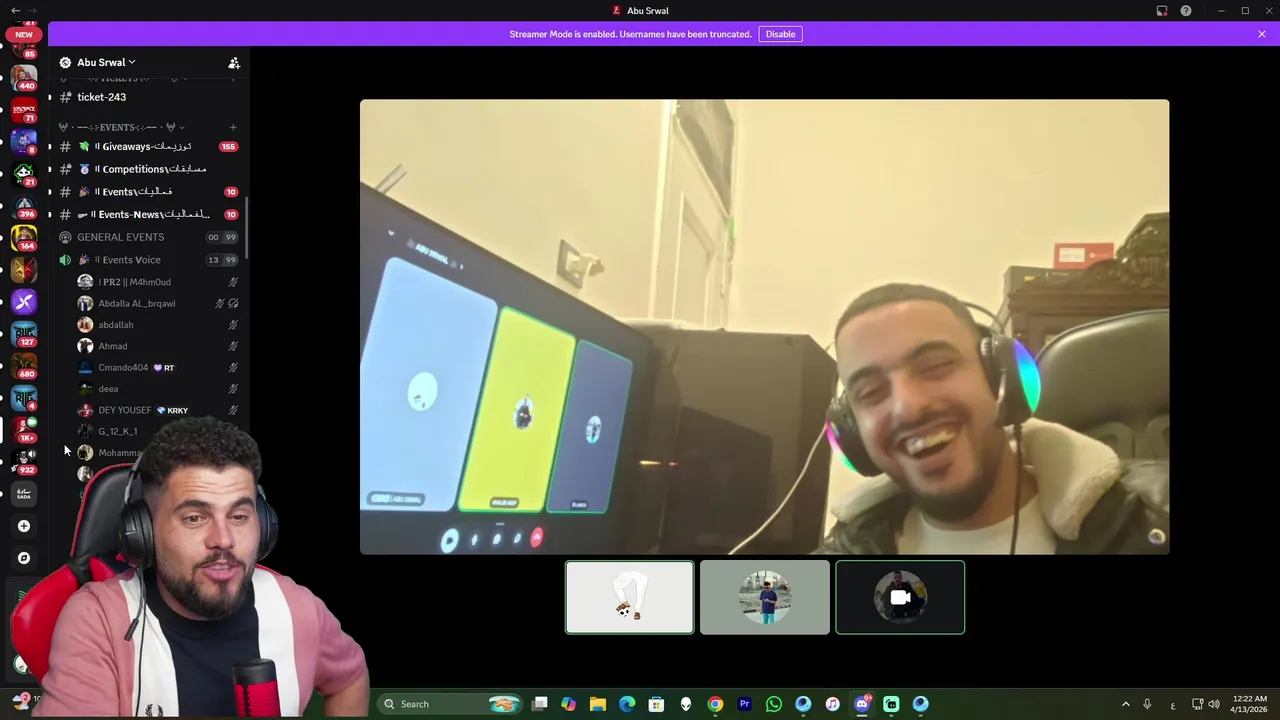Click the NEW badge at top of server list
The height and width of the screenshot is (720, 1280).
(x=24, y=34)
